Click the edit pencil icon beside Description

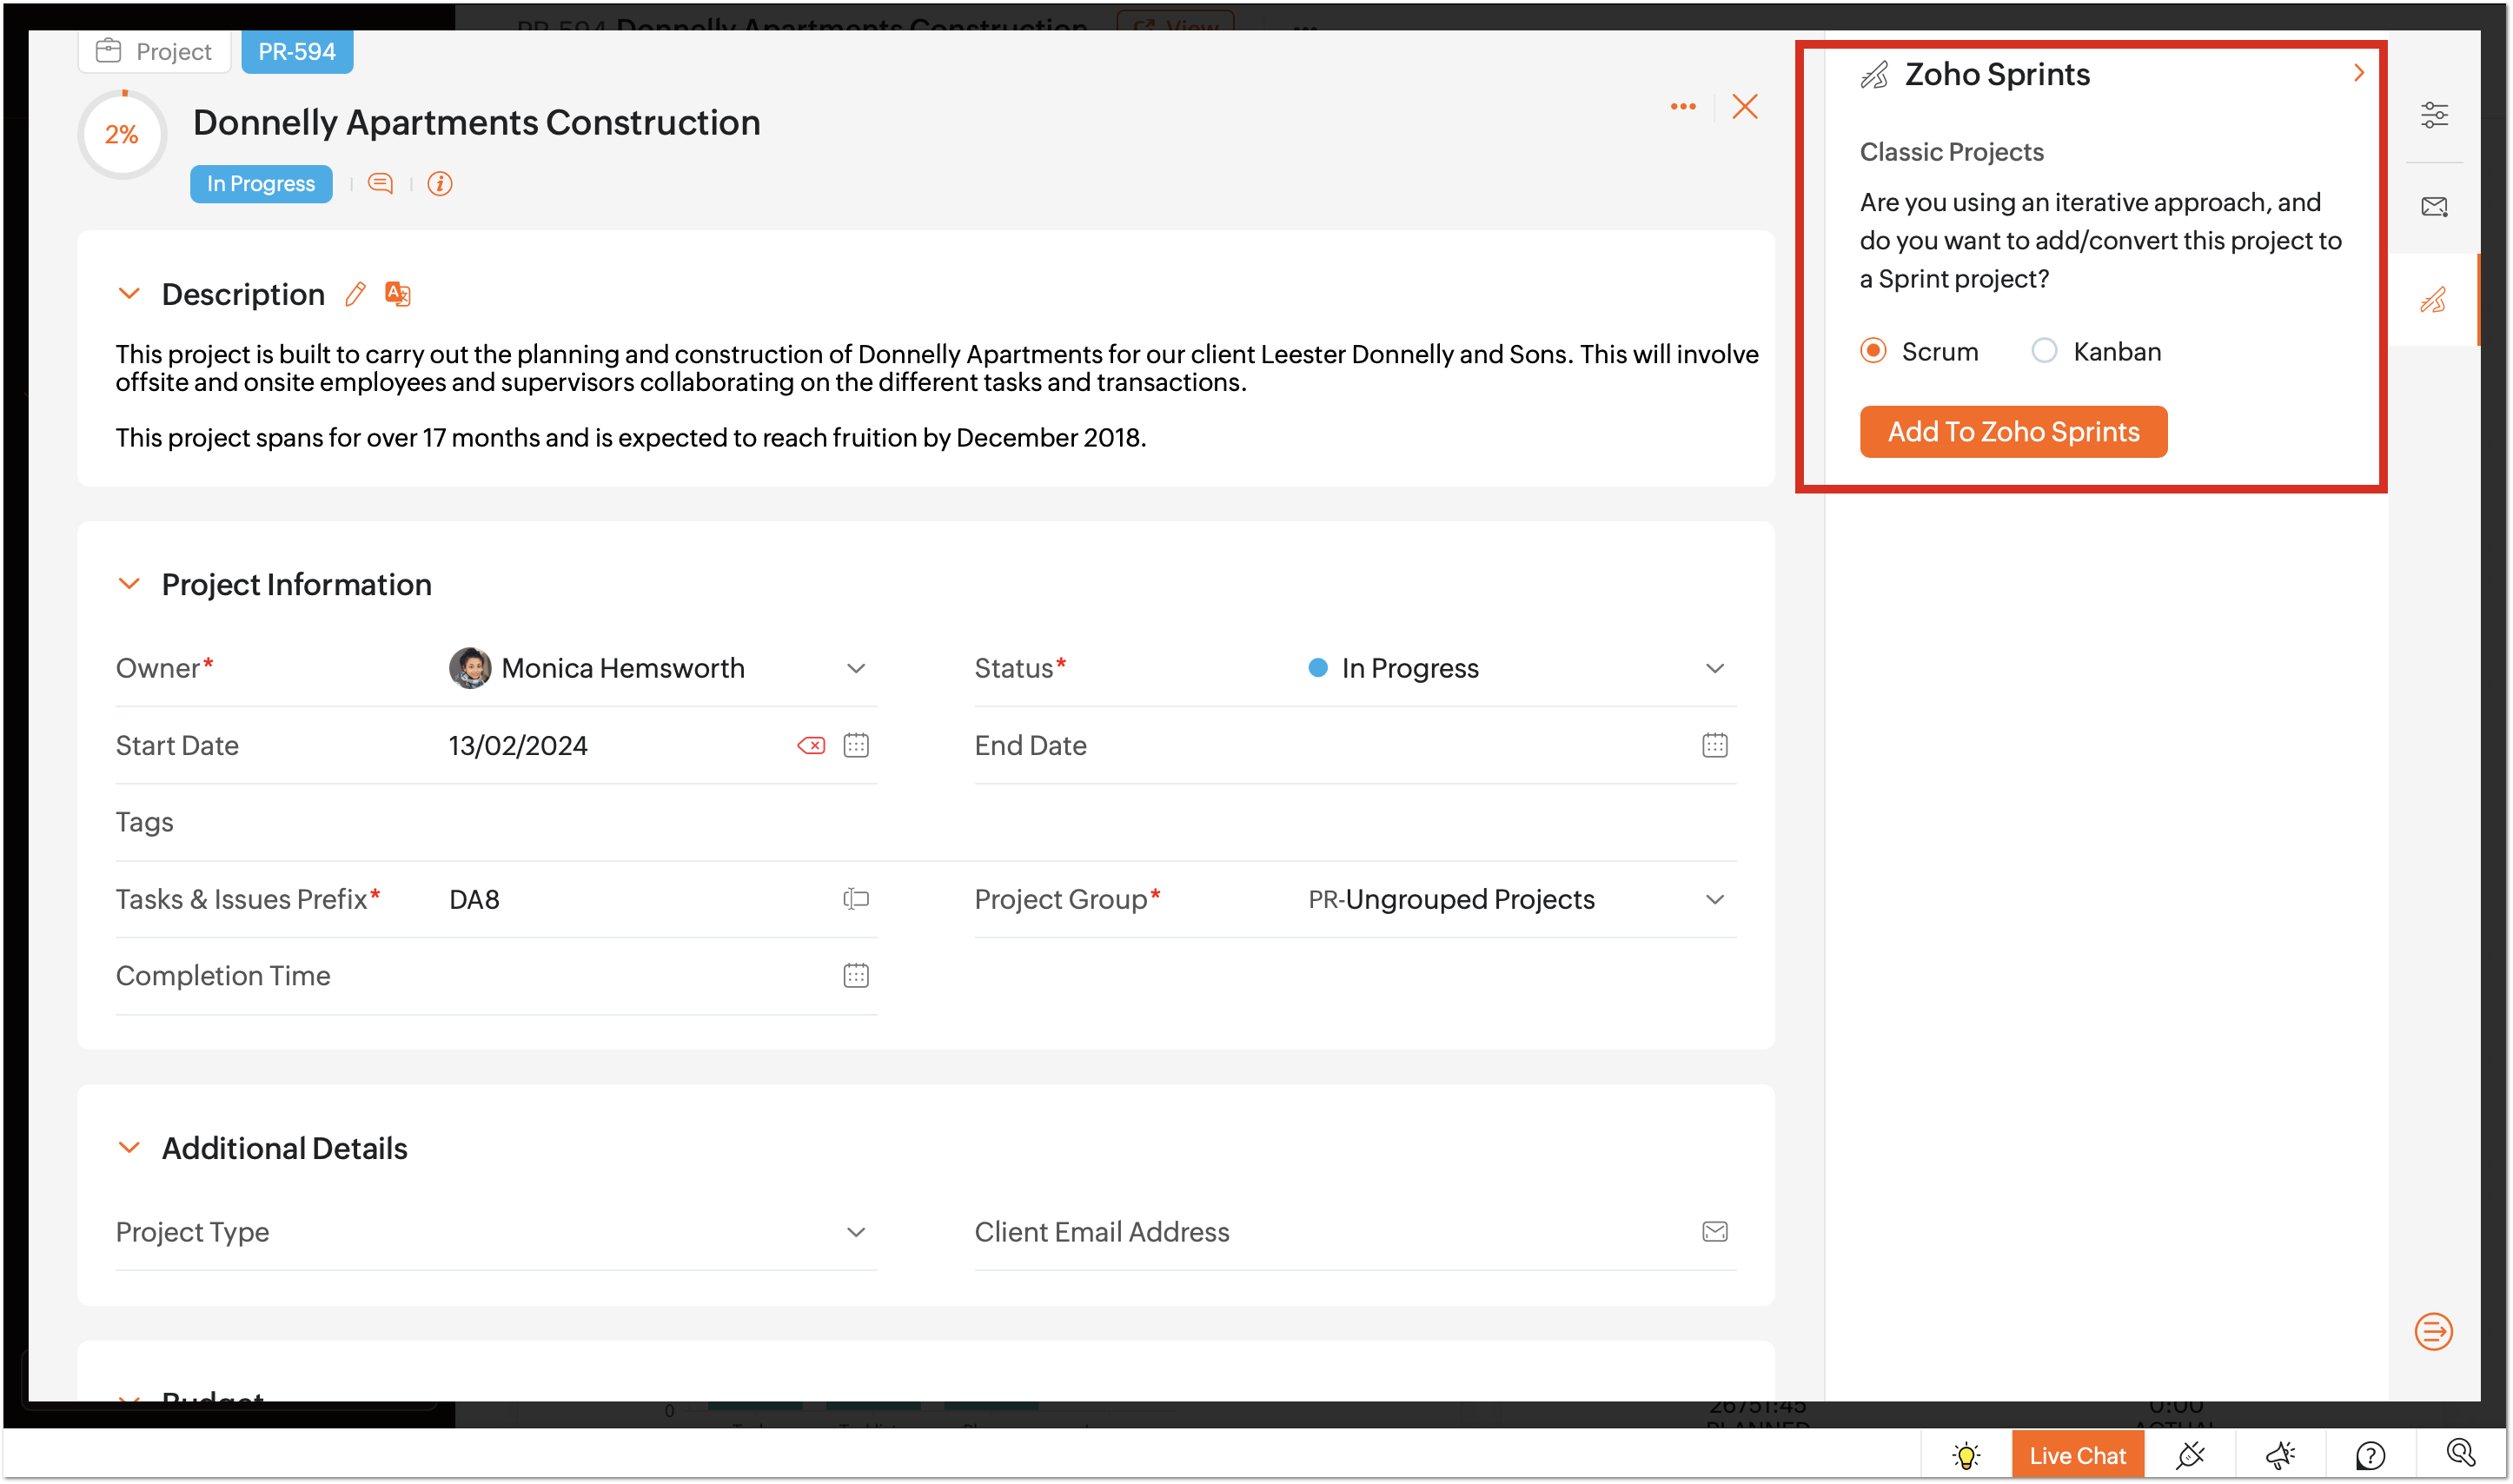pos(355,294)
